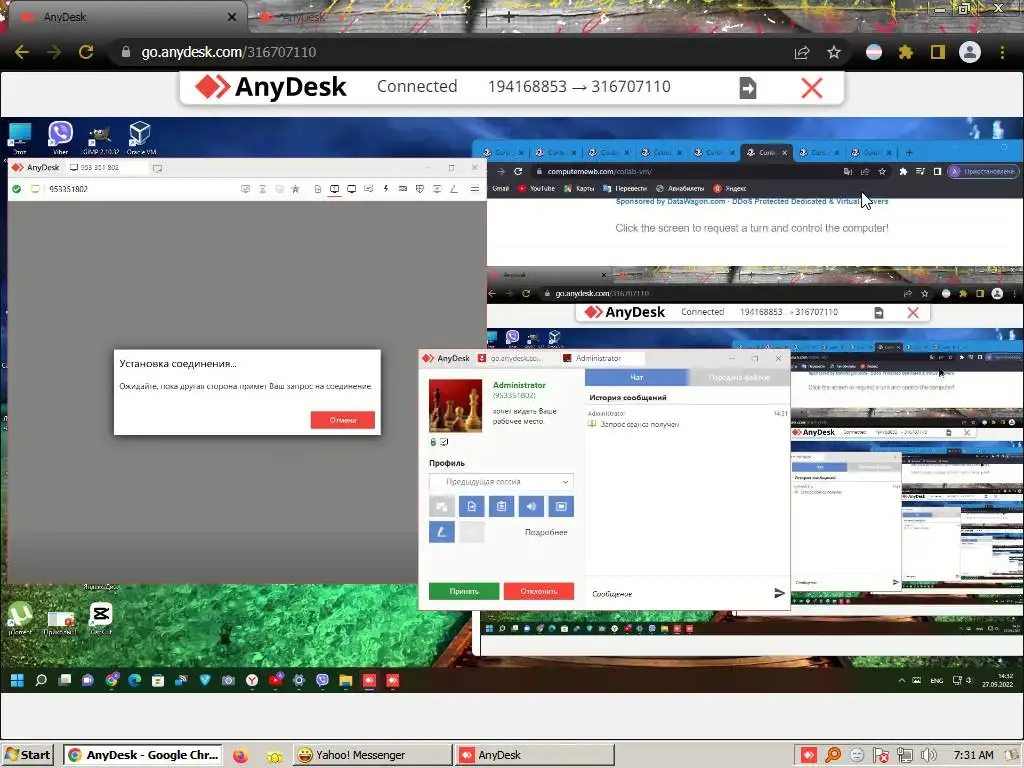Cancel the connection with the red Отмена button
The width and height of the screenshot is (1024, 768).
coord(343,420)
